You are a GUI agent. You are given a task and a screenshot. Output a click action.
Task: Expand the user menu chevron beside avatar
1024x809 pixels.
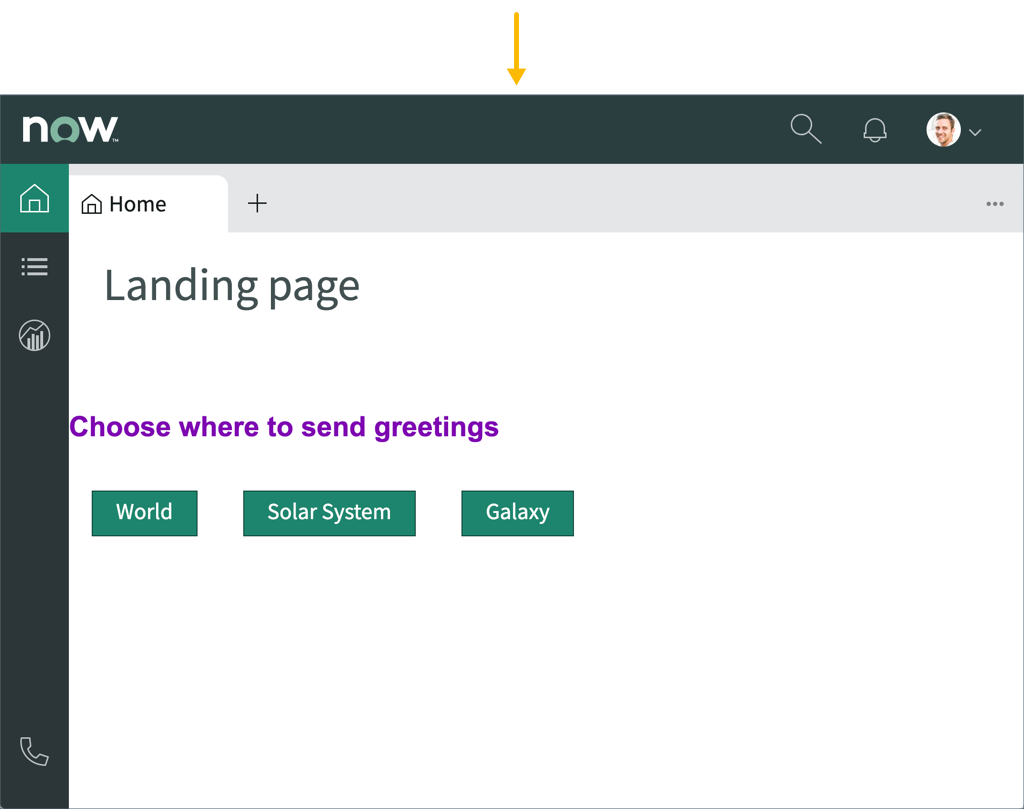(x=976, y=132)
